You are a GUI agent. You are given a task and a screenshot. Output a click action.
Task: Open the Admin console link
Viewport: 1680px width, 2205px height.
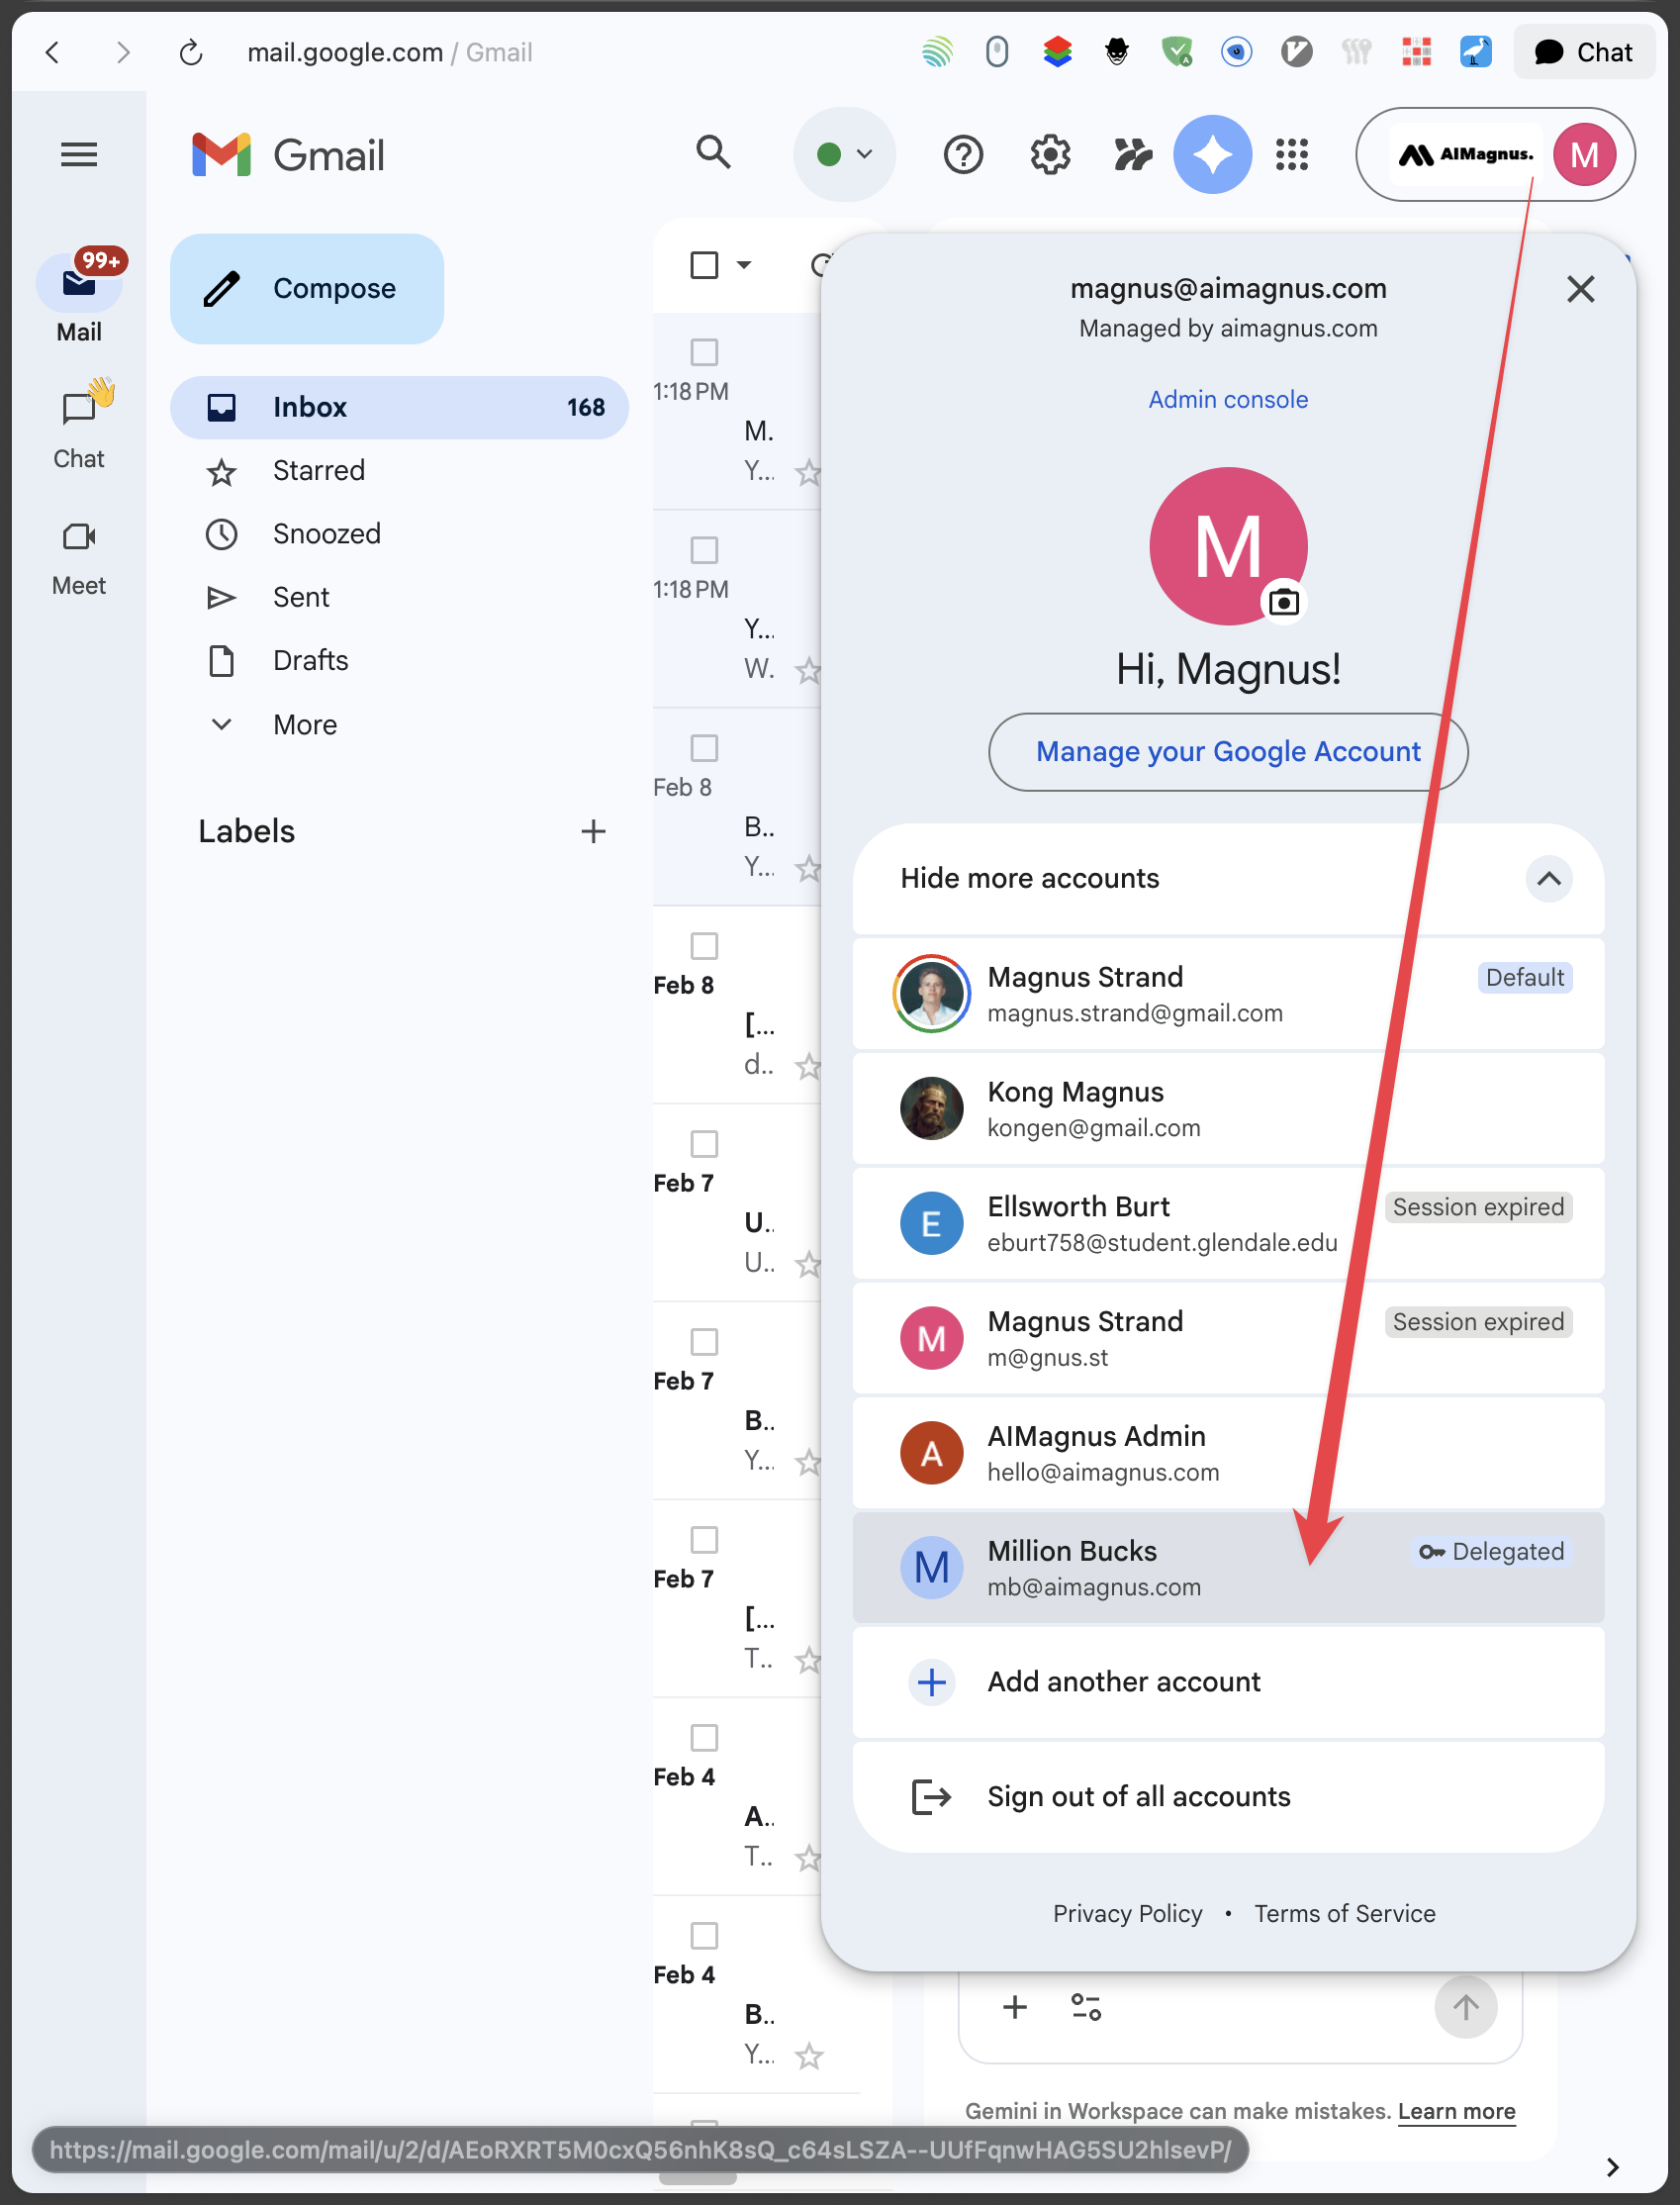point(1227,399)
